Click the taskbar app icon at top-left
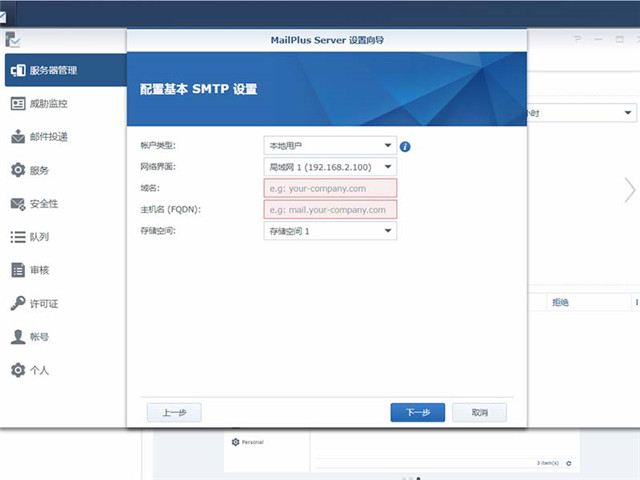The height and width of the screenshot is (480, 640). (3, 16)
